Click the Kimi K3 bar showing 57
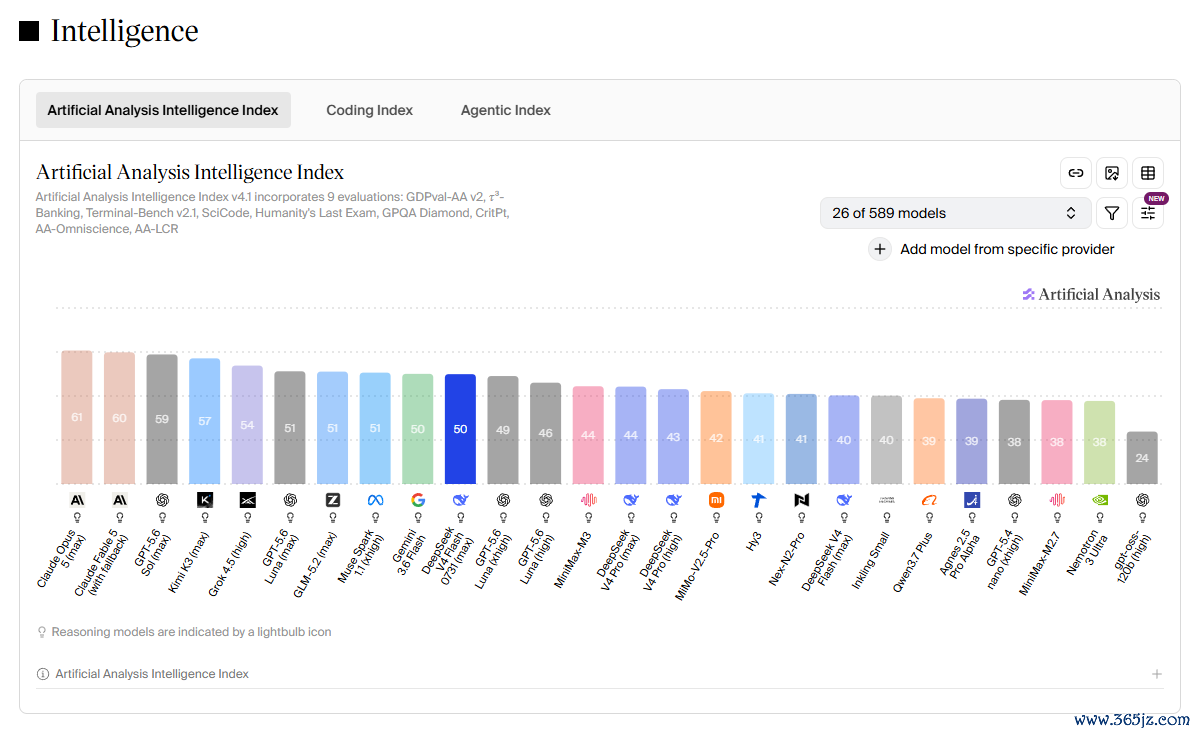The image size is (1197, 735). pos(205,421)
